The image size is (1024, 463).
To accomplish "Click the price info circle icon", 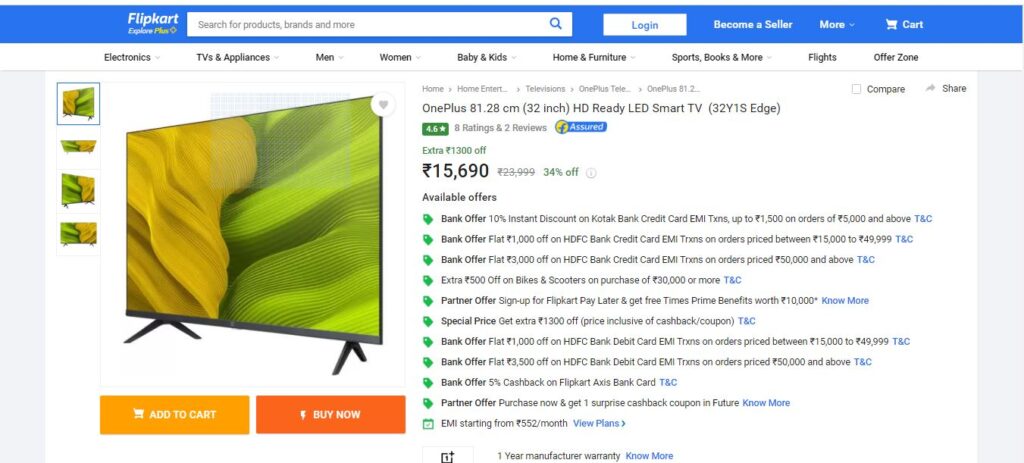I will [x=591, y=173].
